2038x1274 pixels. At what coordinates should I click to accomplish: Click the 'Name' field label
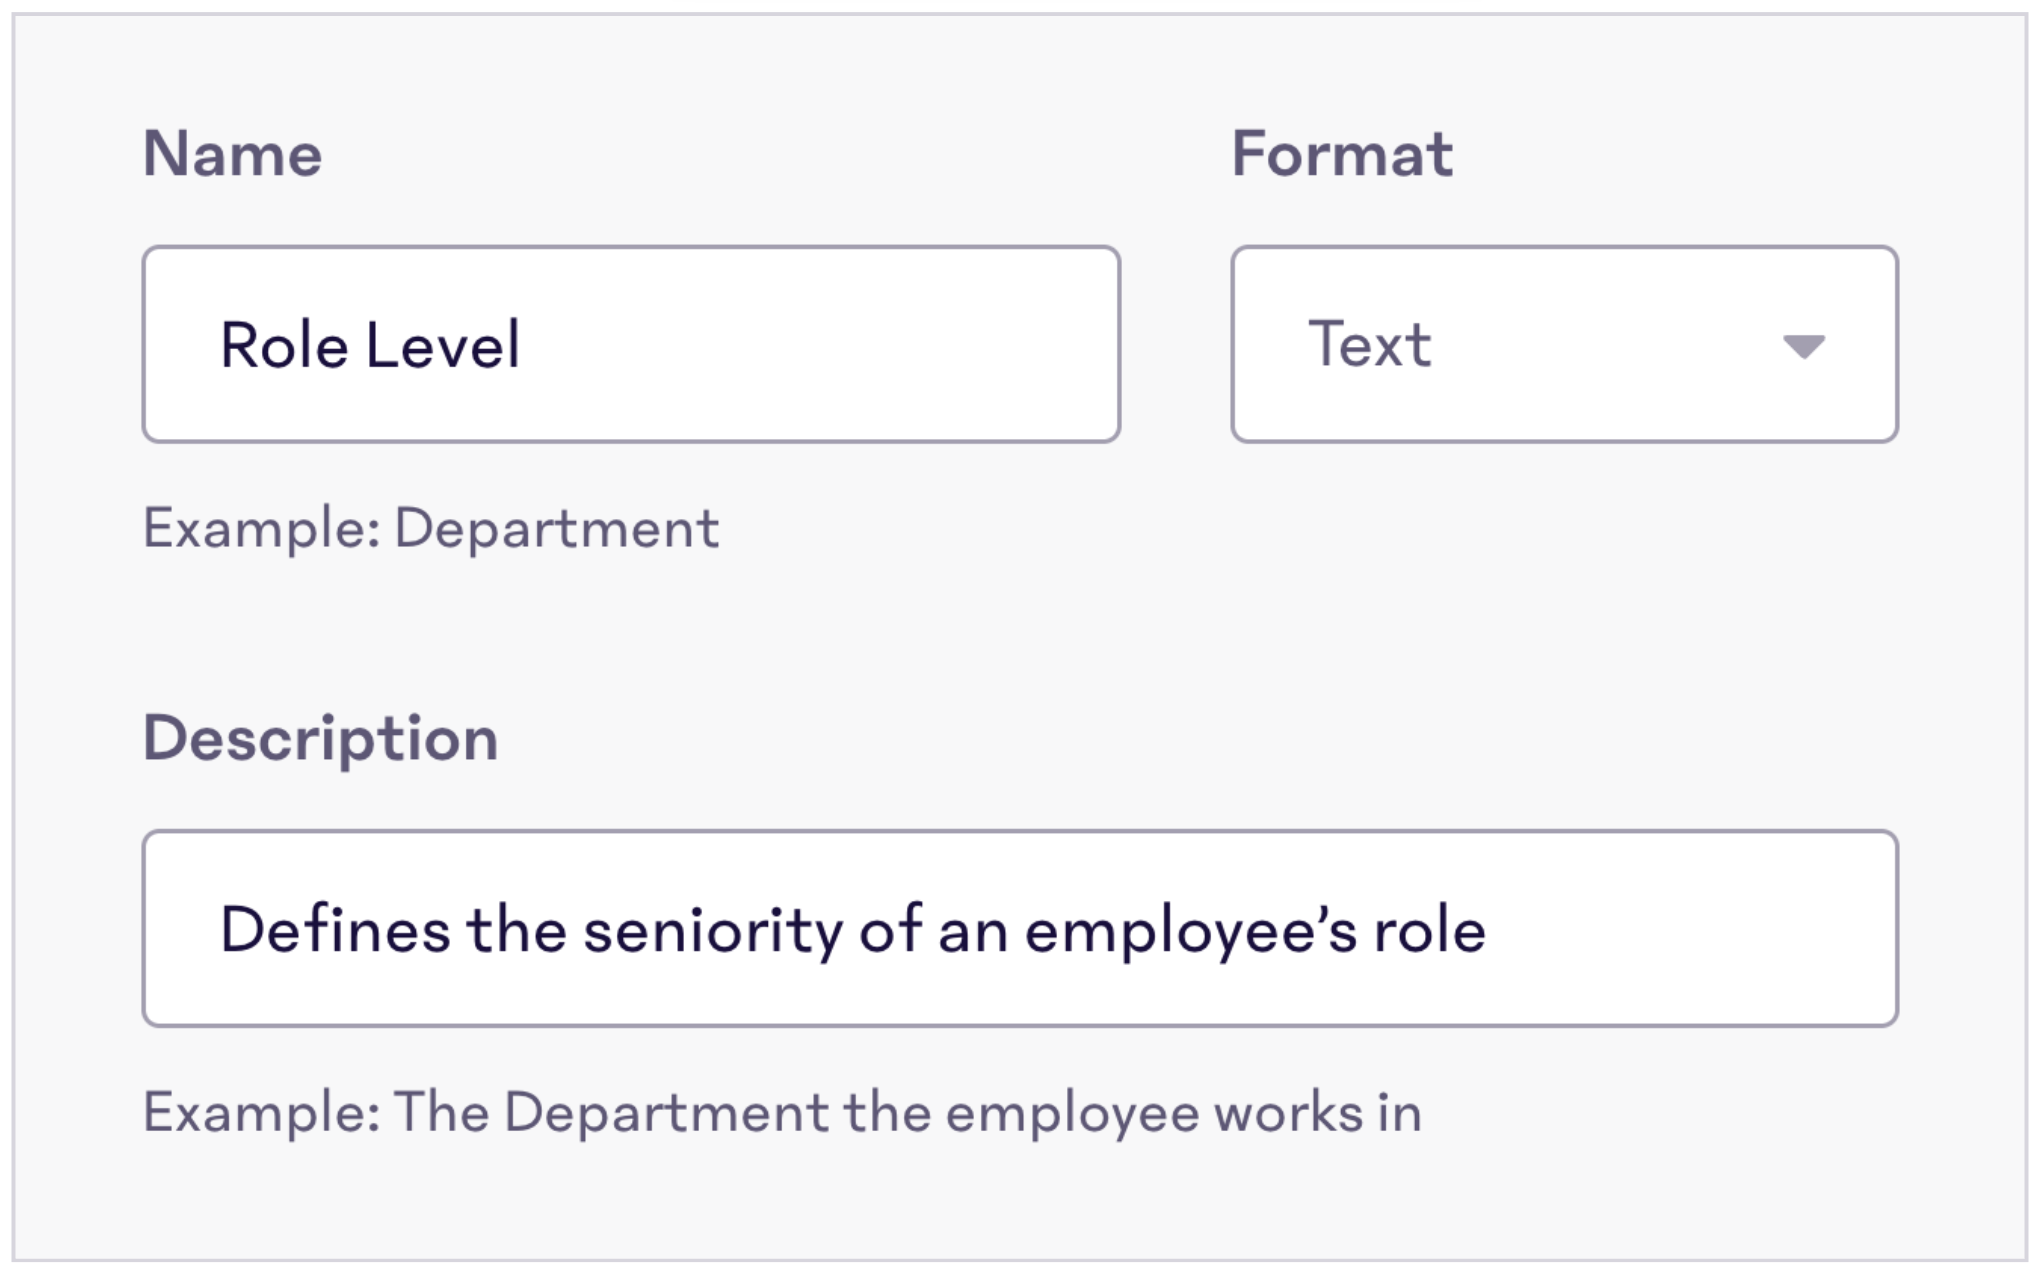[232, 154]
